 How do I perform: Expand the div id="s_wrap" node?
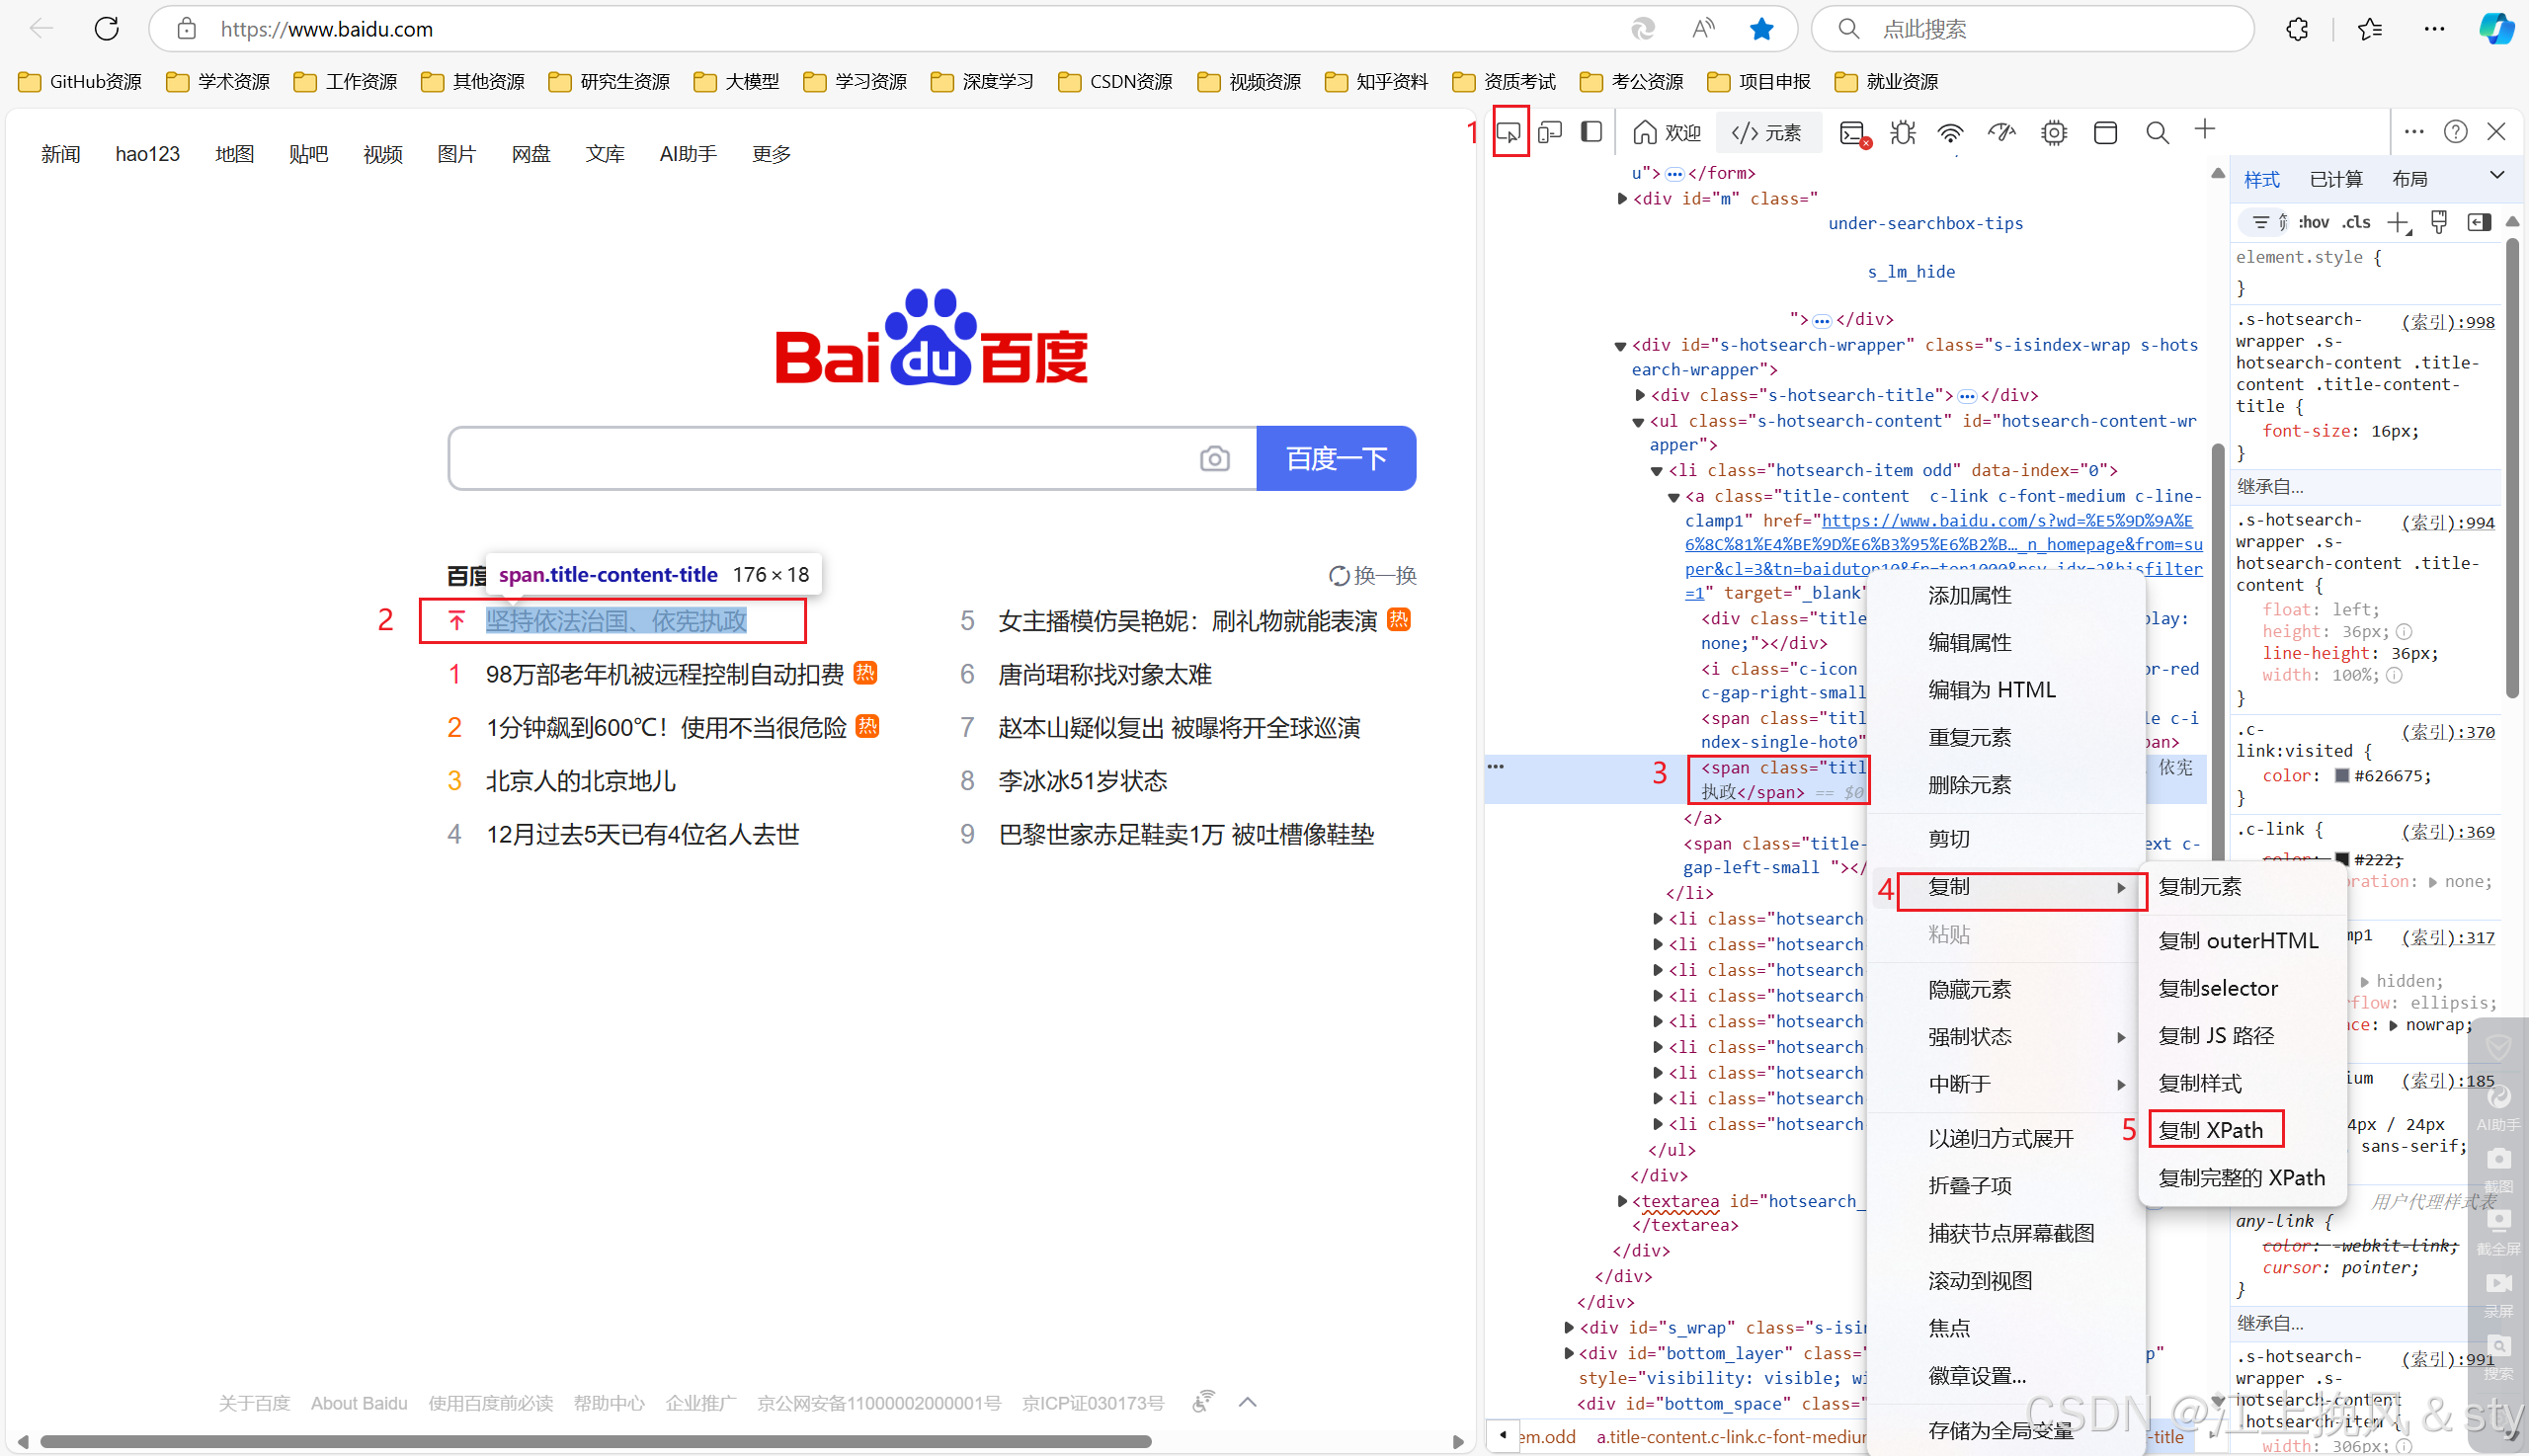[x=1569, y=1328]
